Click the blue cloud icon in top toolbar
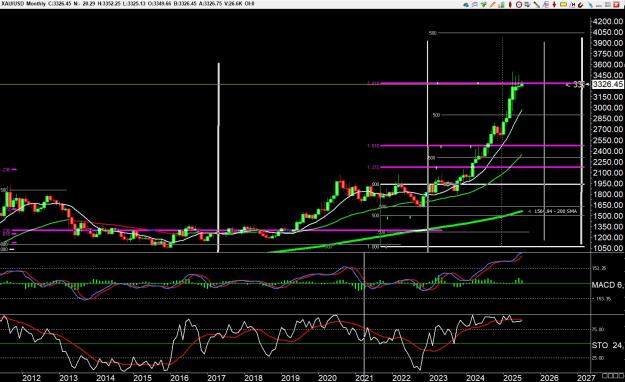 [466, 5]
